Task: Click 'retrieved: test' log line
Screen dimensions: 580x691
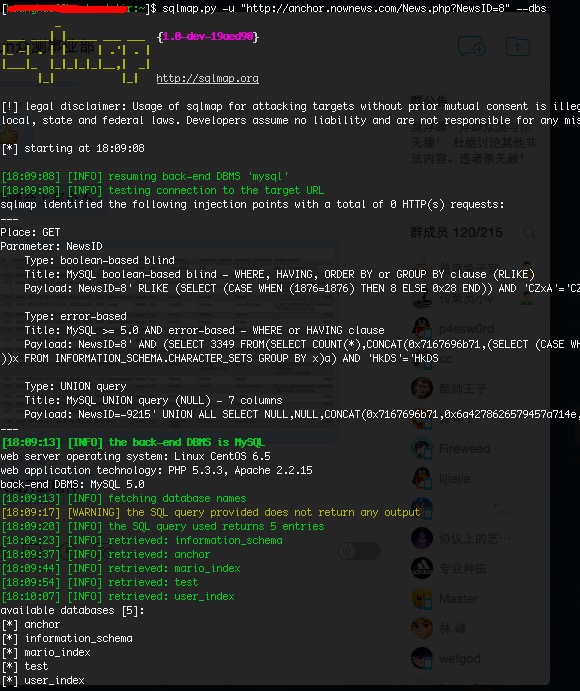Action: tap(100, 583)
